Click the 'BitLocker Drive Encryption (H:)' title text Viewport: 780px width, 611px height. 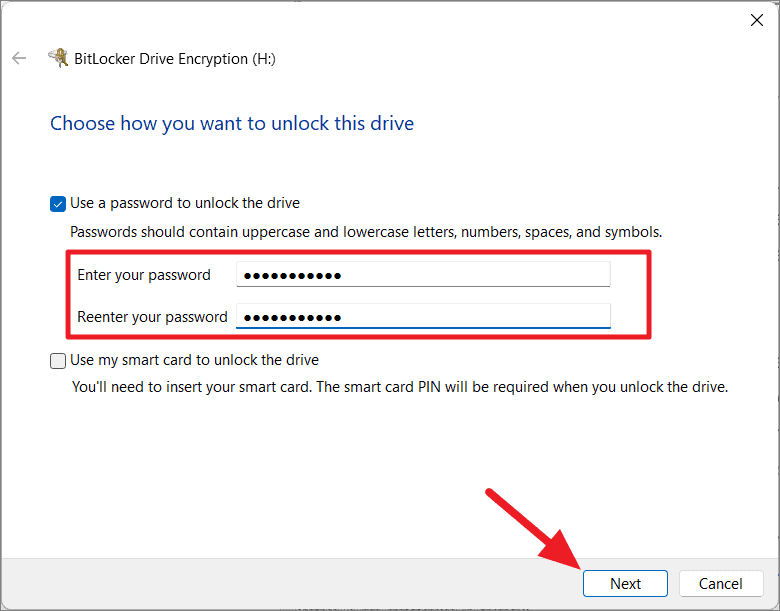tap(175, 59)
